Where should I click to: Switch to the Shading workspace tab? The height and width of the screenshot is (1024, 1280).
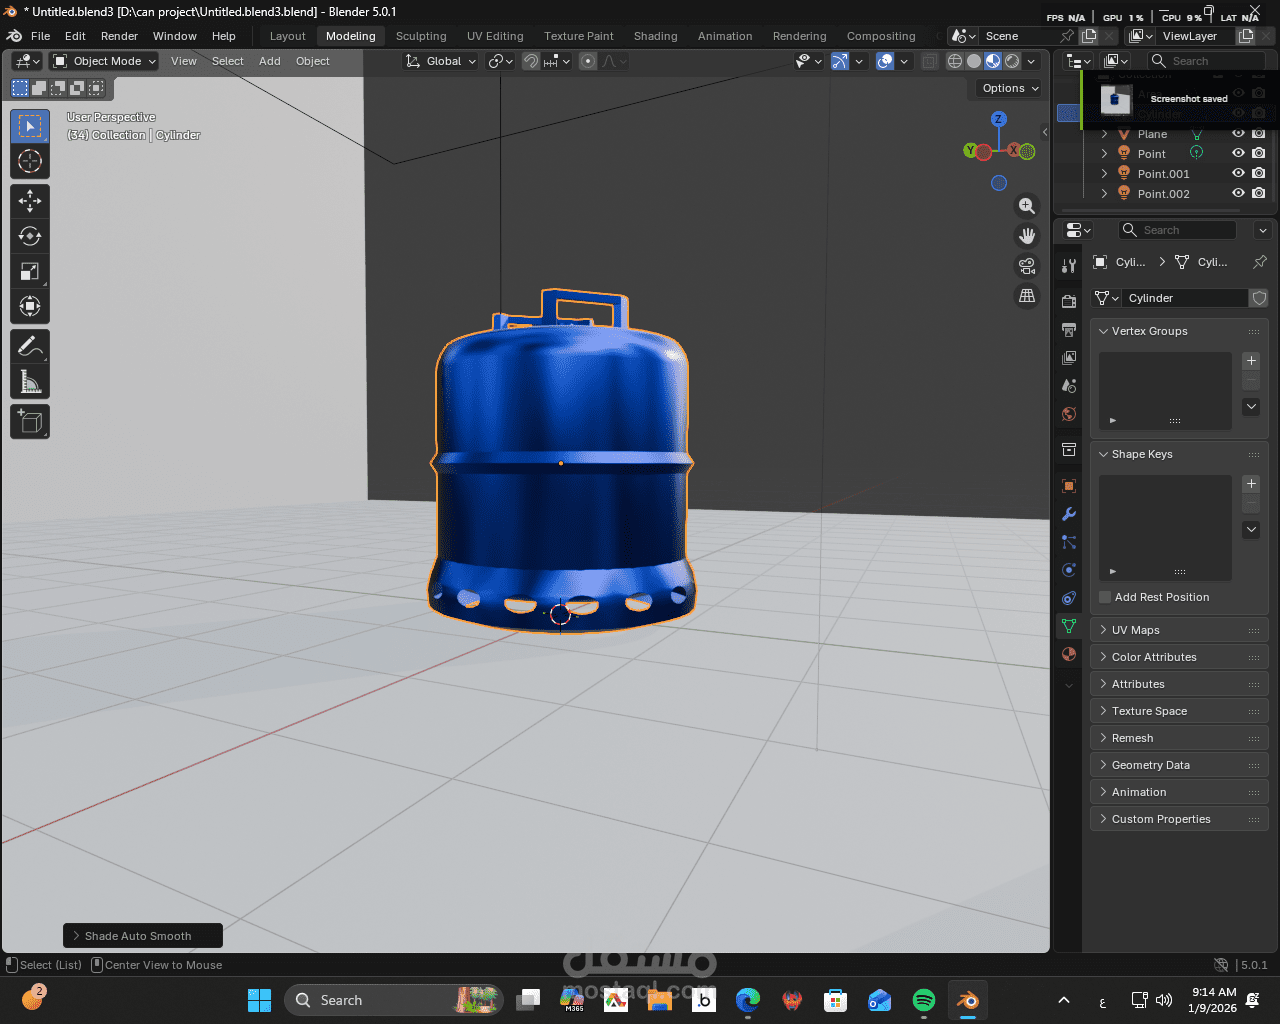pos(655,36)
